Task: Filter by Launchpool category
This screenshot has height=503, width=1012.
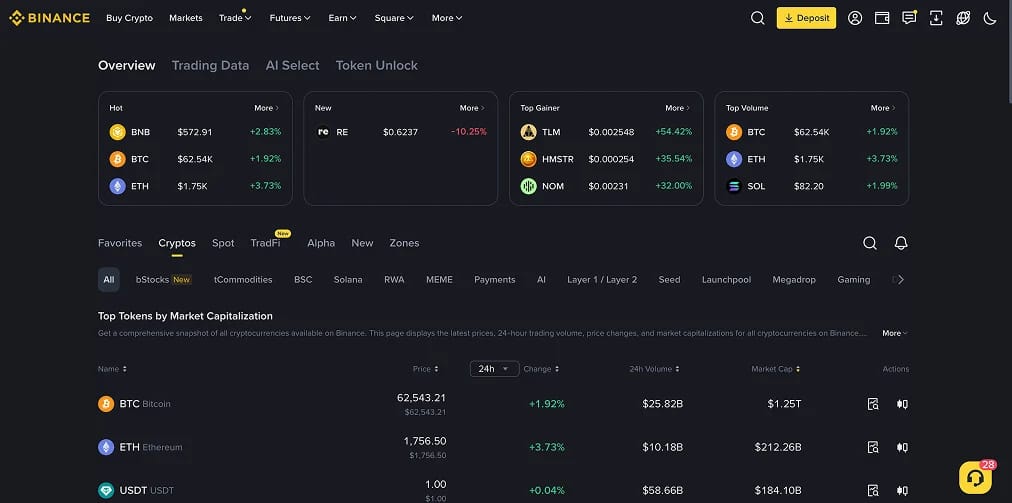Action: tap(727, 280)
